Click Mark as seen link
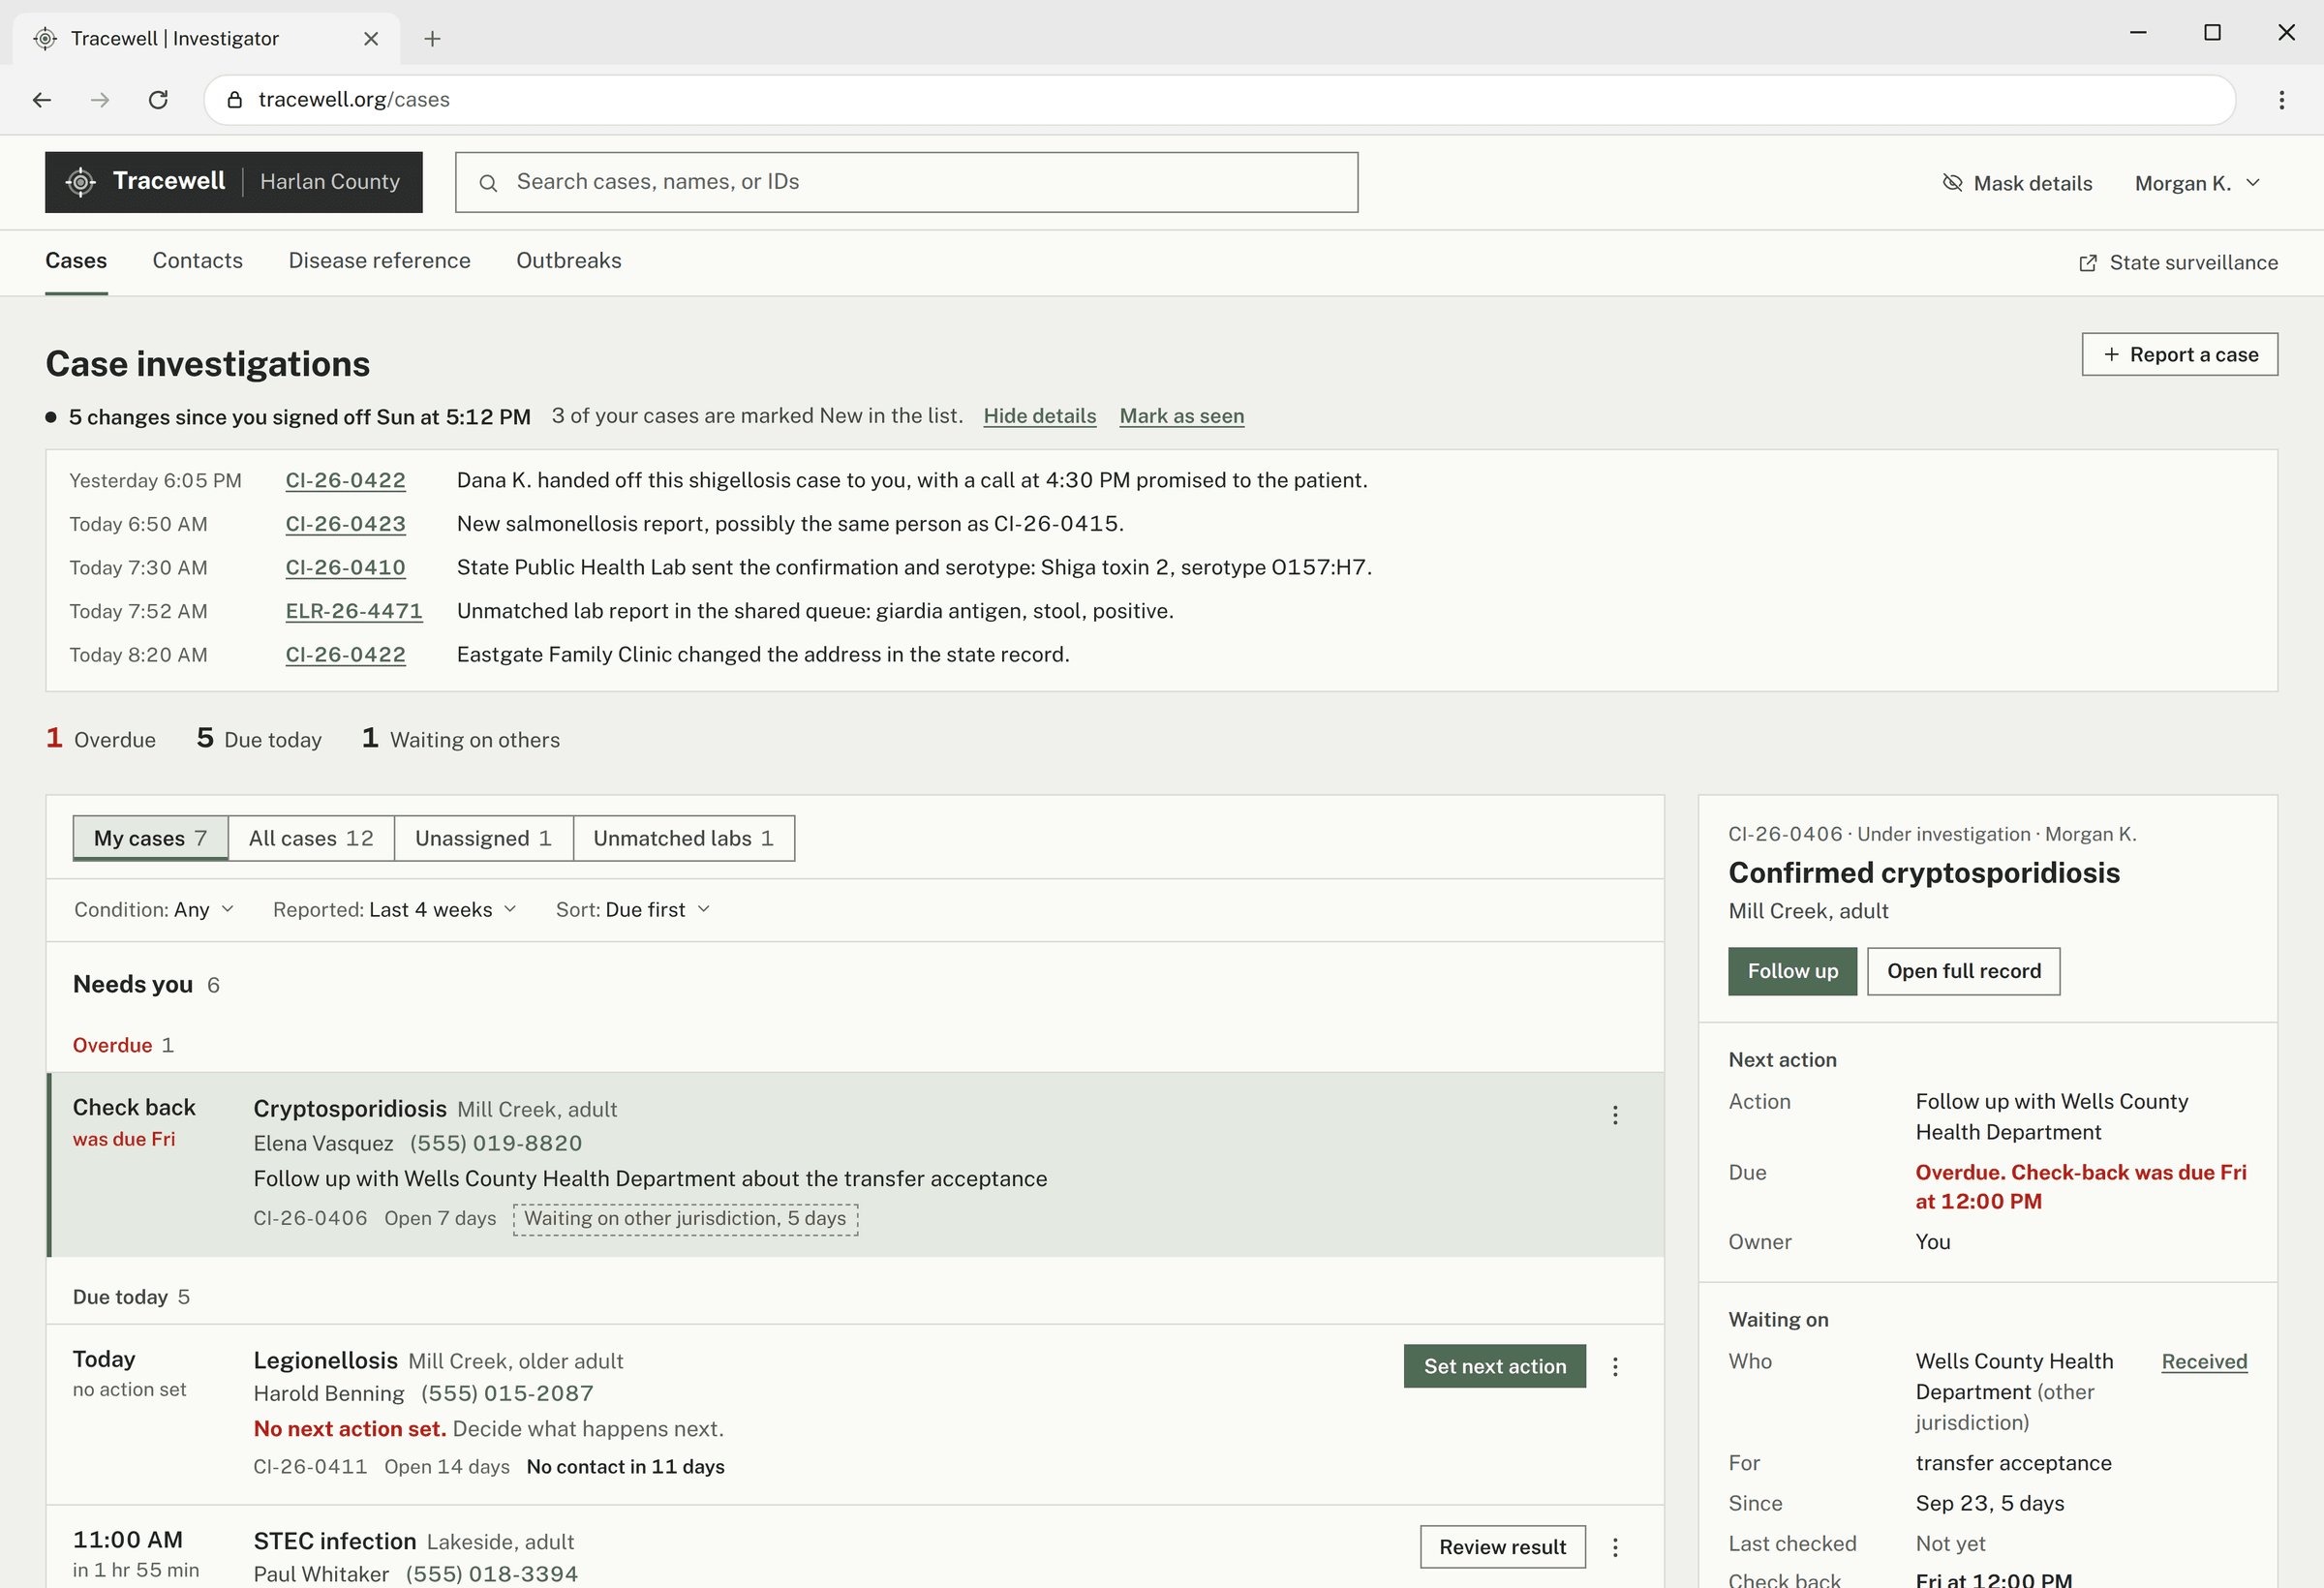 click(x=1182, y=416)
